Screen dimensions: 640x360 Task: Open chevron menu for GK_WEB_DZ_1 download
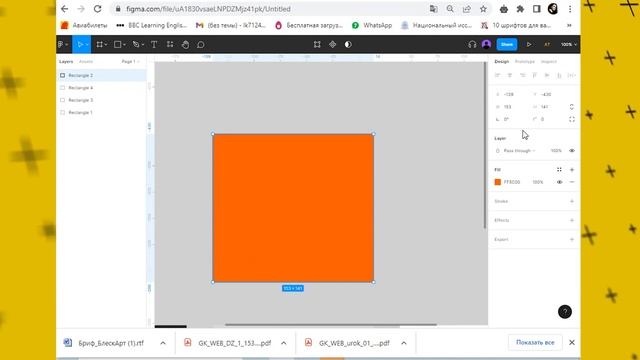pos(284,343)
